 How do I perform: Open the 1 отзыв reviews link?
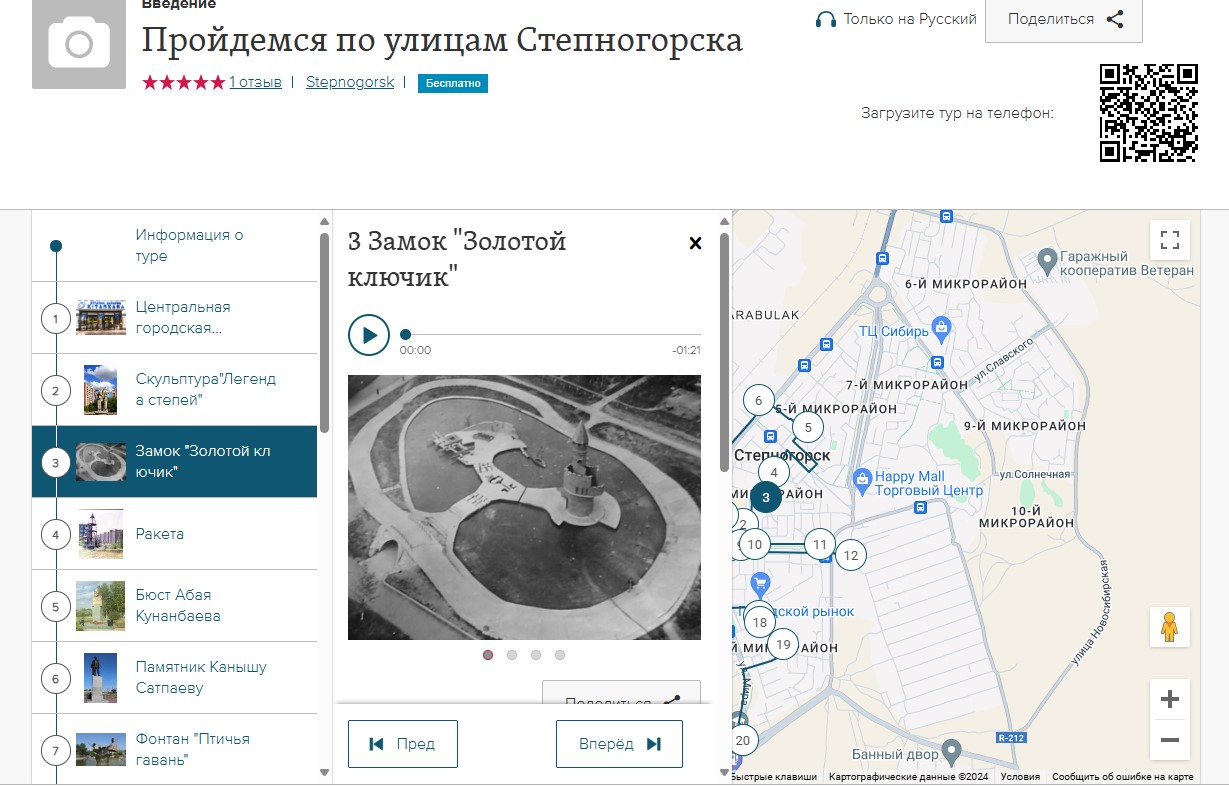[x=255, y=82]
